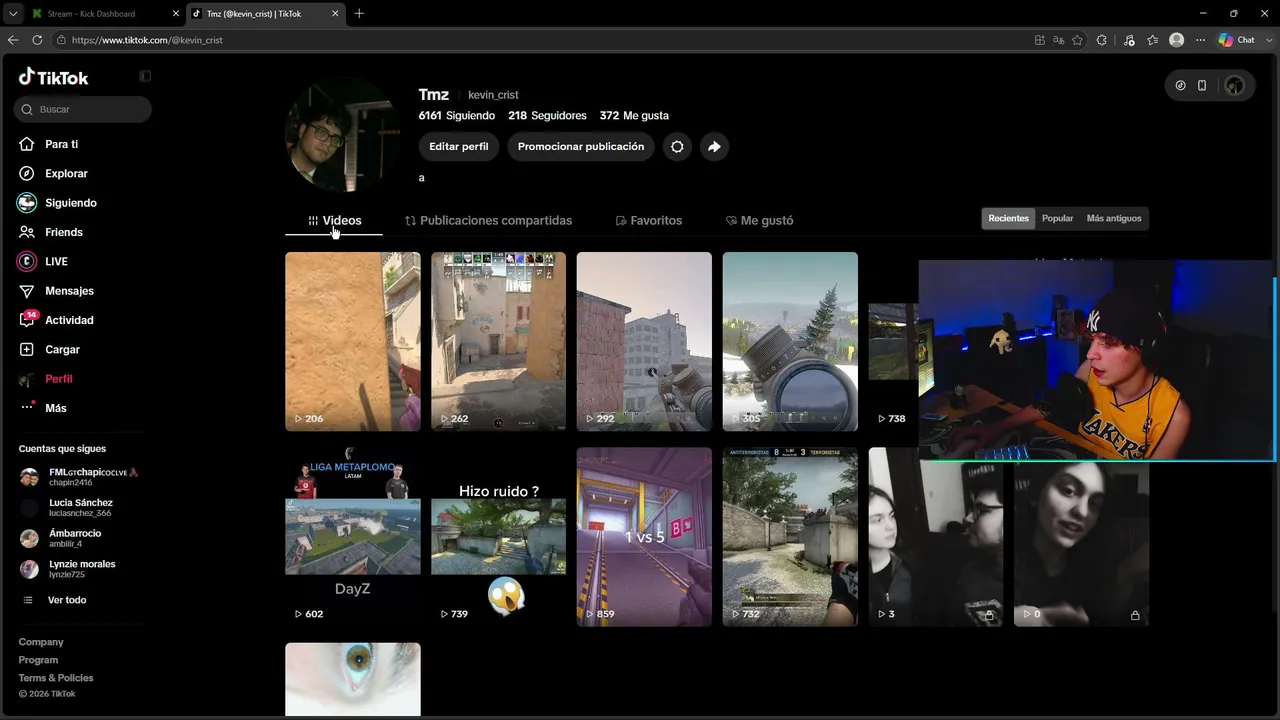Go to the Siguiendo feed
Image resolution: width=1280 pixels, height=720 pixels.
pyautogui.click(x=70, y=202)
